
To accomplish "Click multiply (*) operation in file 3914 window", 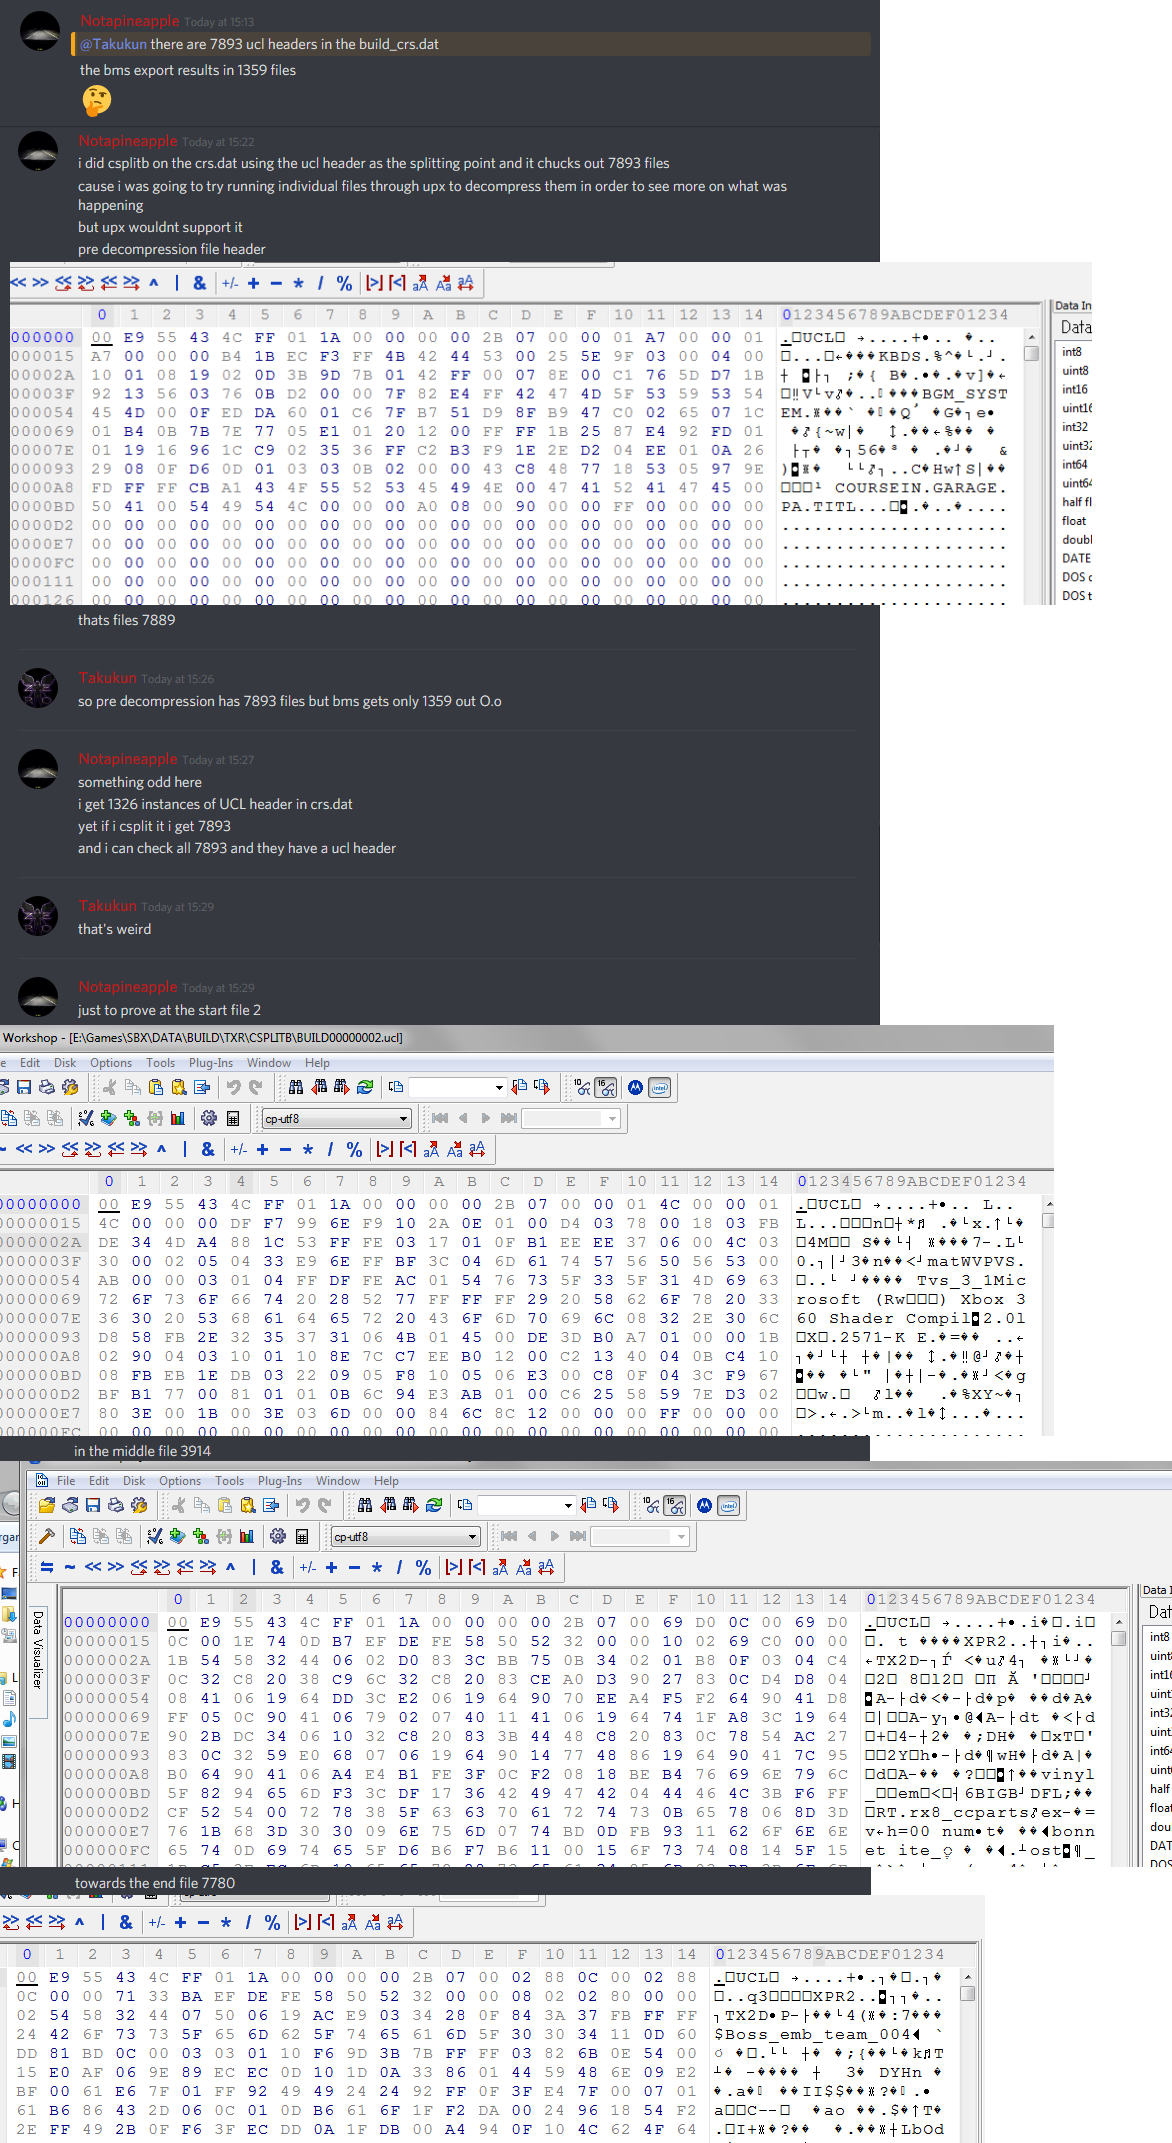I will (x=376, y=1567).
